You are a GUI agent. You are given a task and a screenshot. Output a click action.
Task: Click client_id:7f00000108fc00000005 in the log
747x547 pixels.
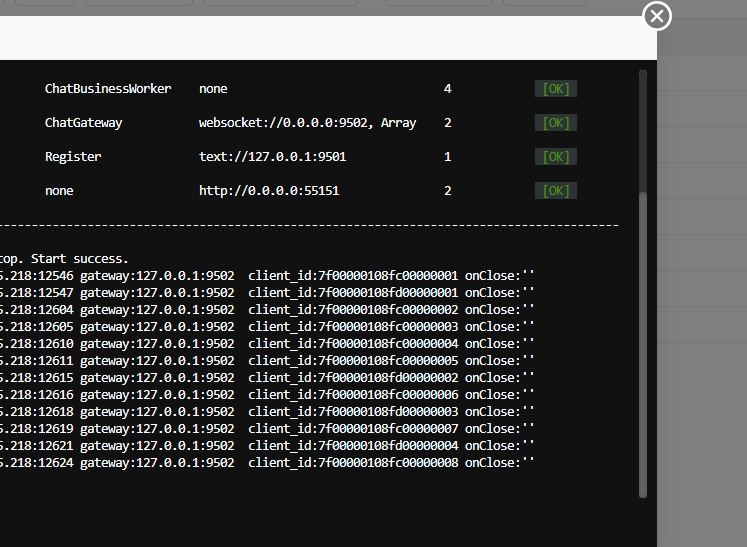tap(353, 361)
